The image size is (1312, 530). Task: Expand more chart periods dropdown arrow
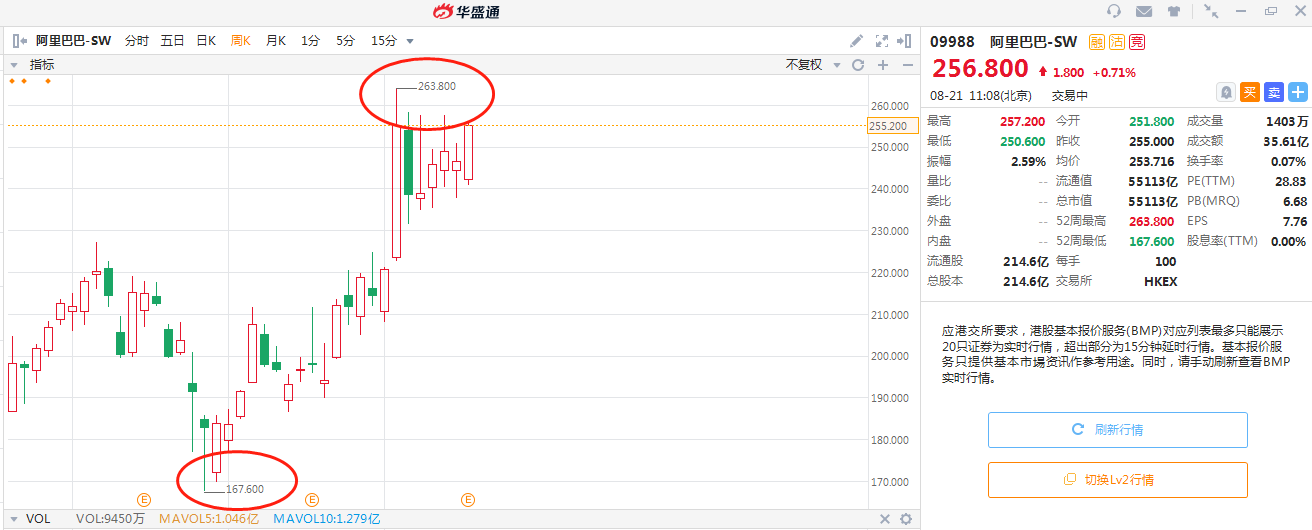click(410, 42)
